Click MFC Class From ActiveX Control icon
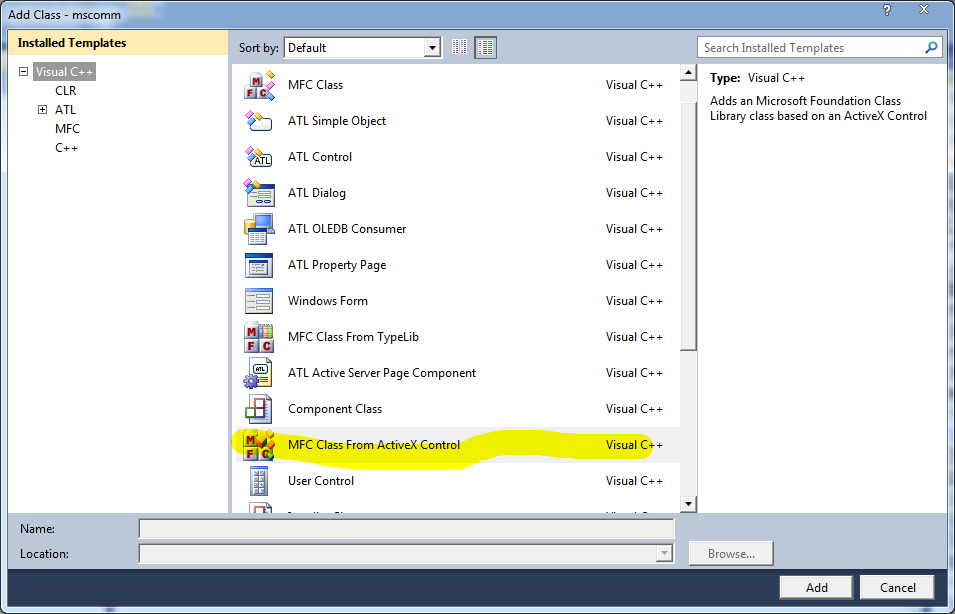Image resolution: width=955 pixels, height=614 pixels. point(259,445)
